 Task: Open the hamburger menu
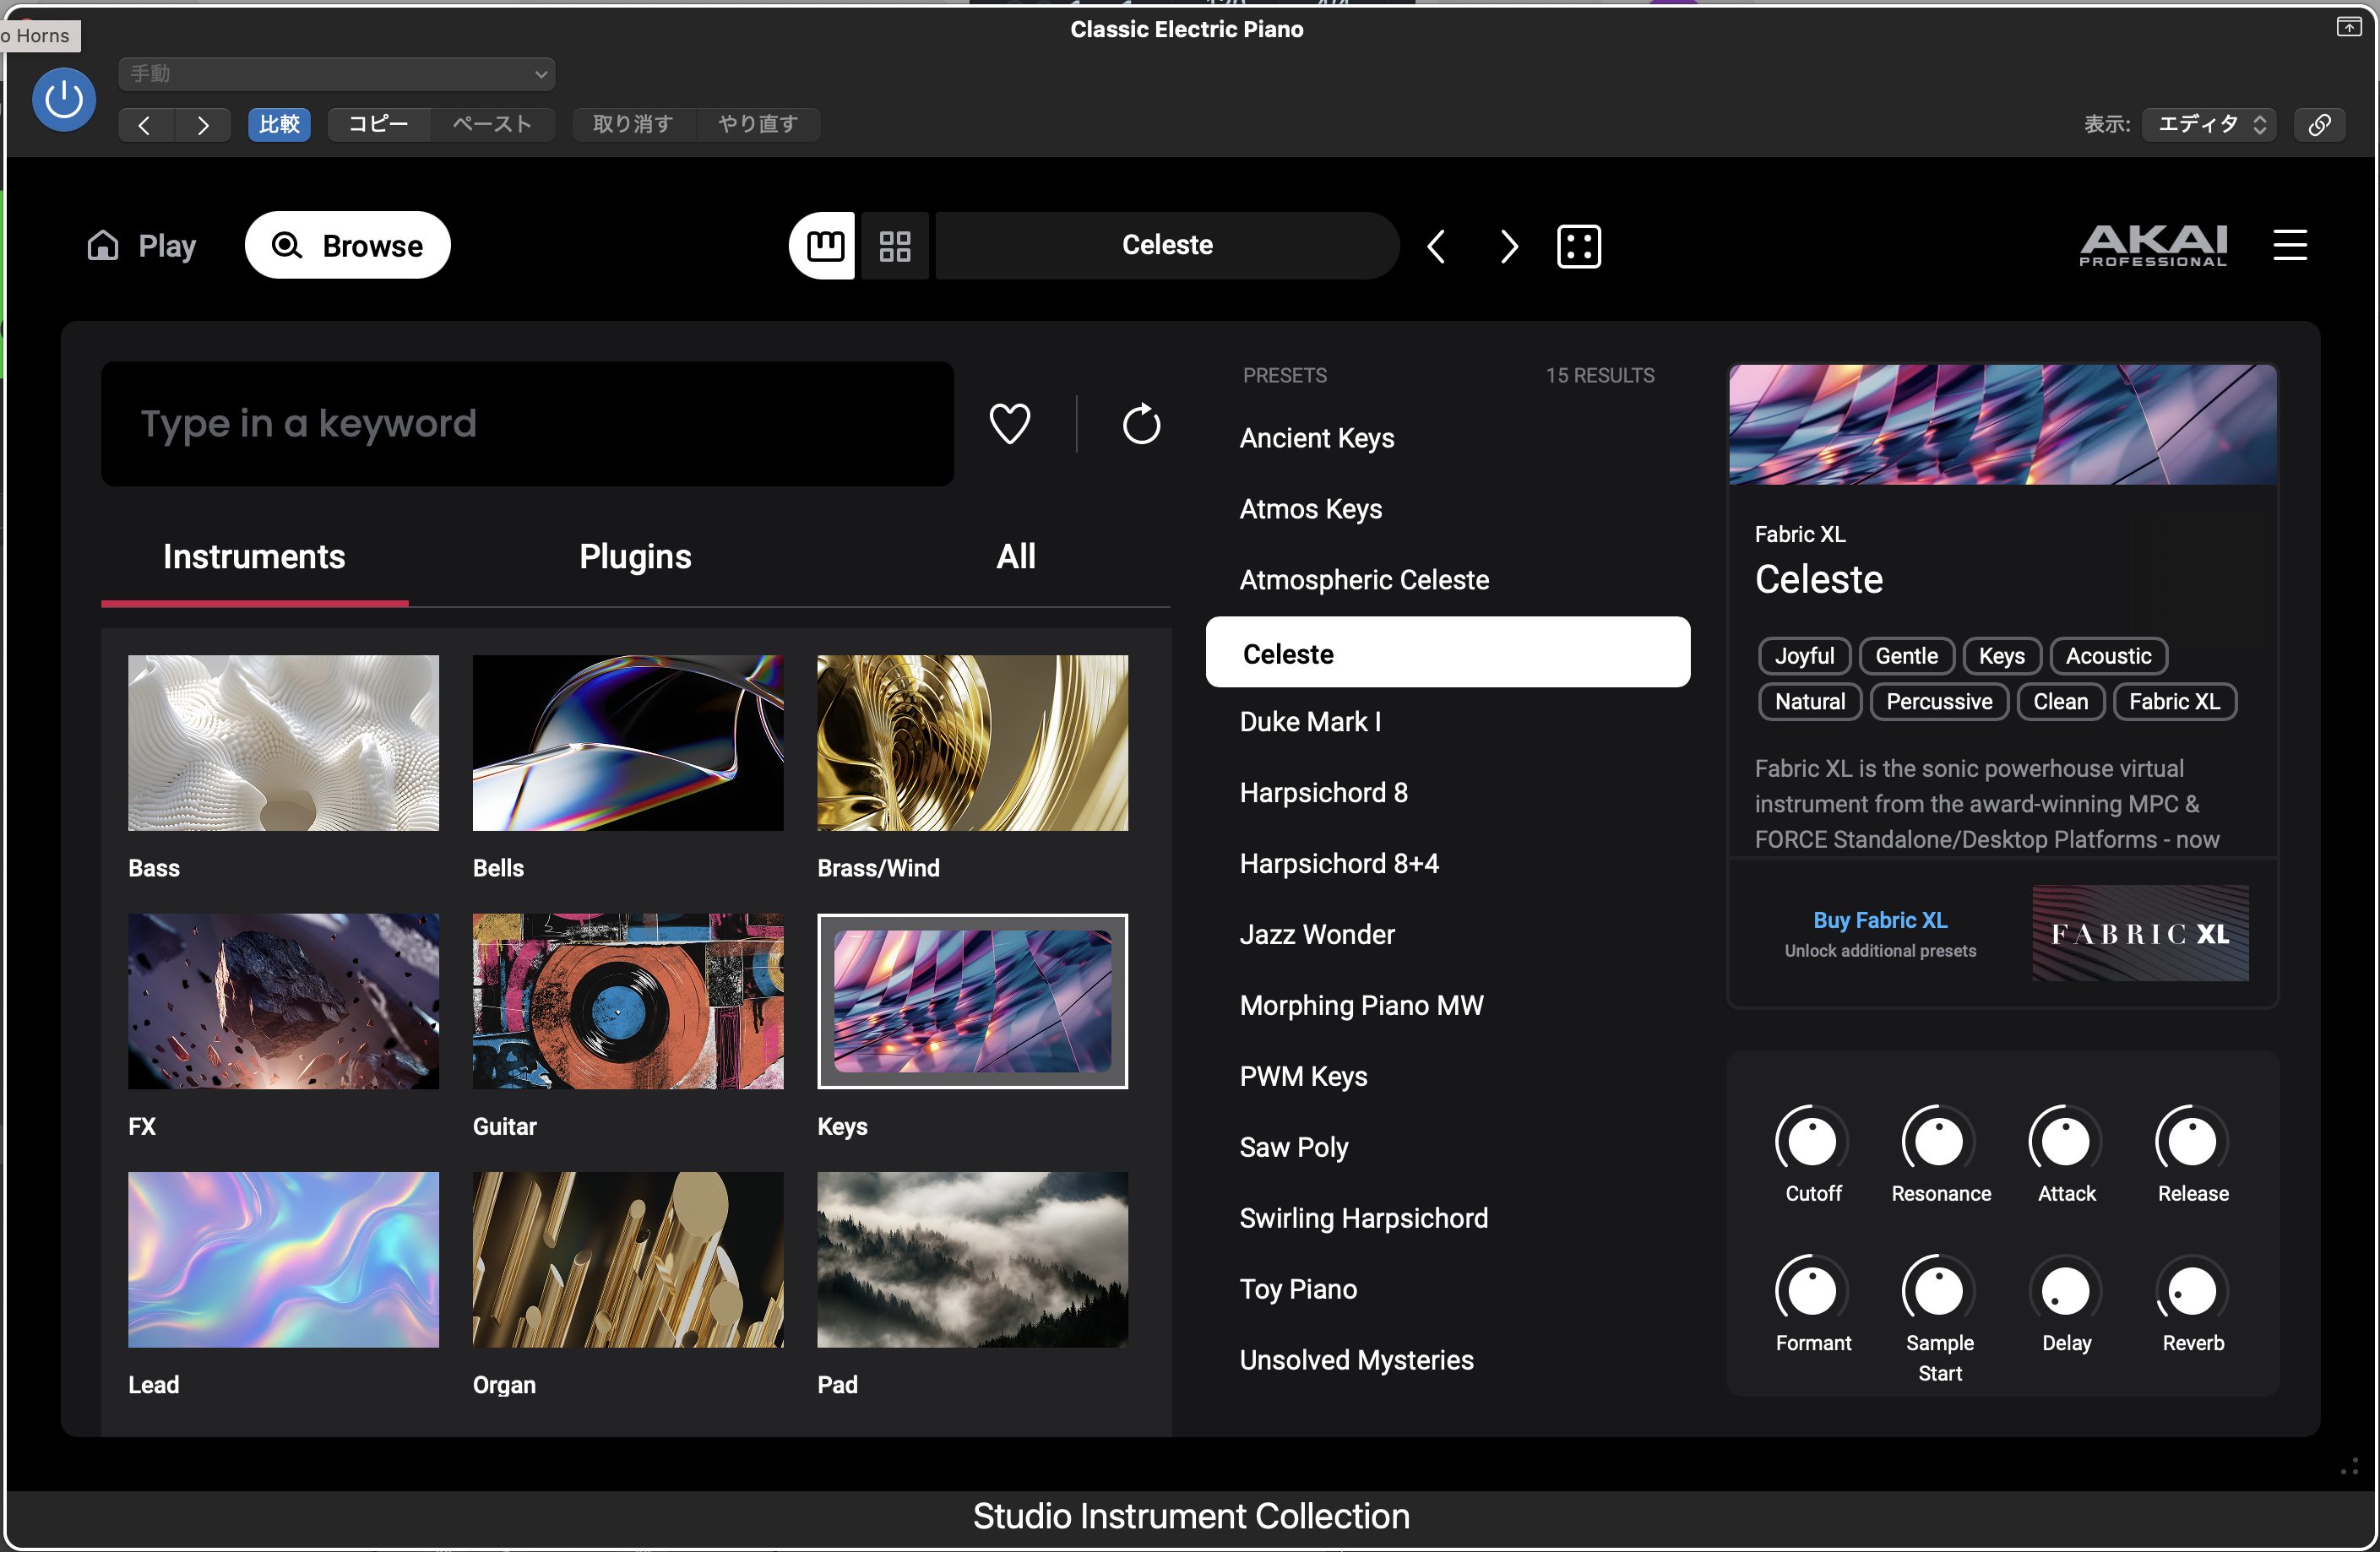tap(2289, 246)
